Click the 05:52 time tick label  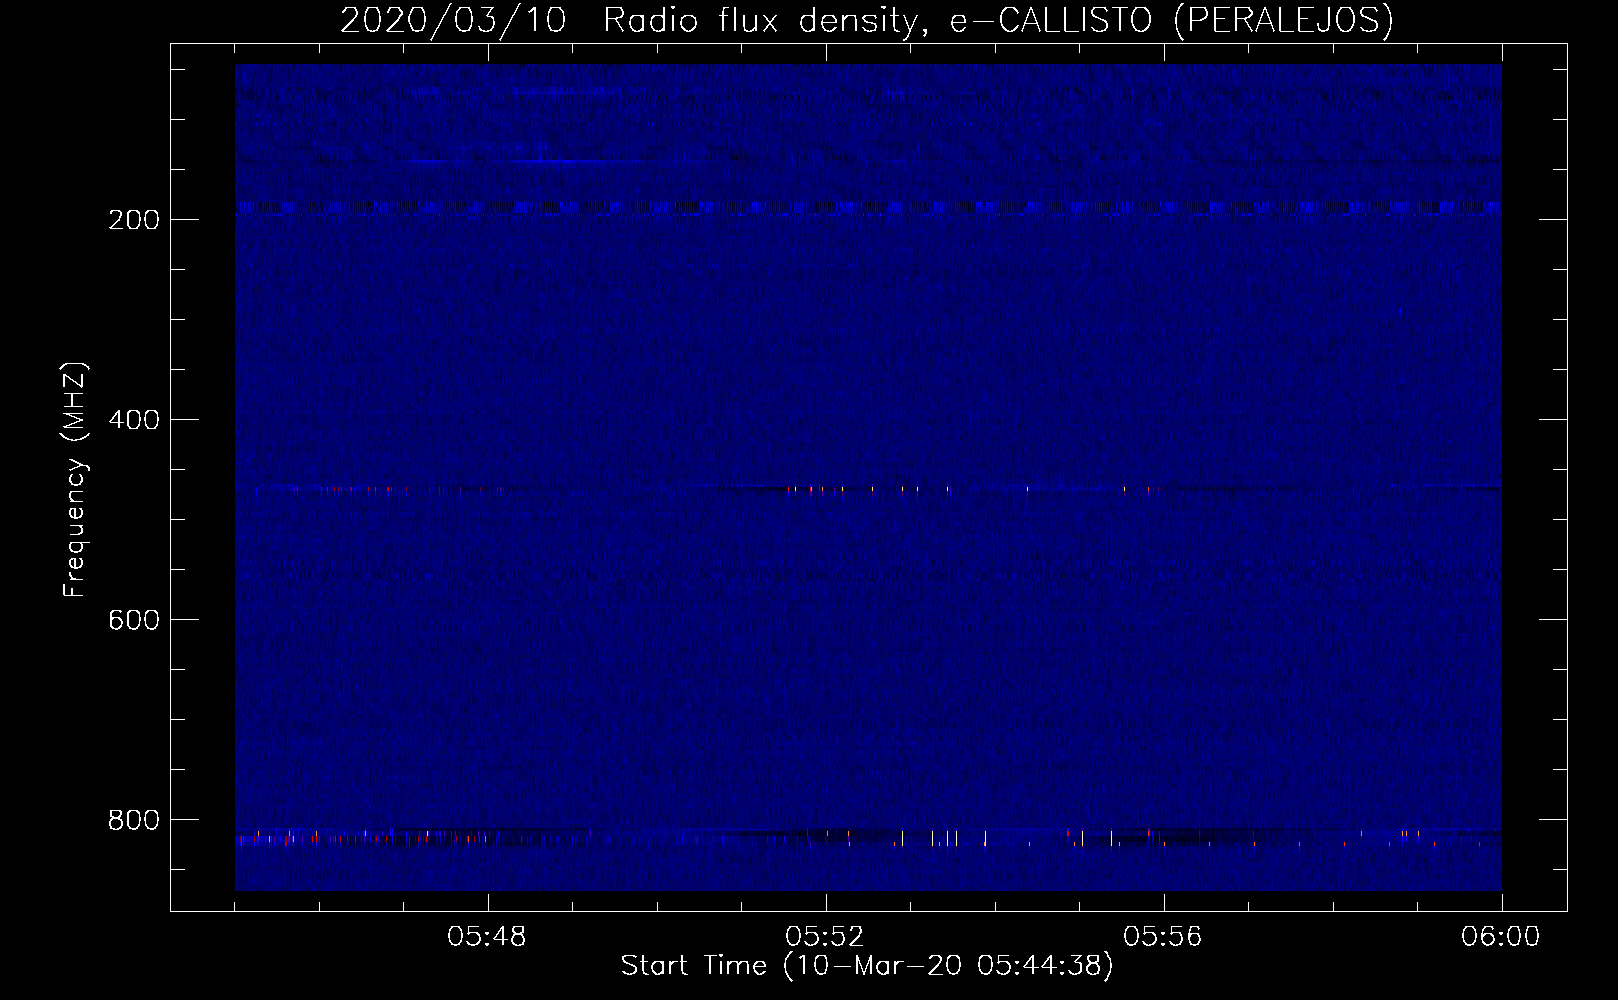pos(826,937)
